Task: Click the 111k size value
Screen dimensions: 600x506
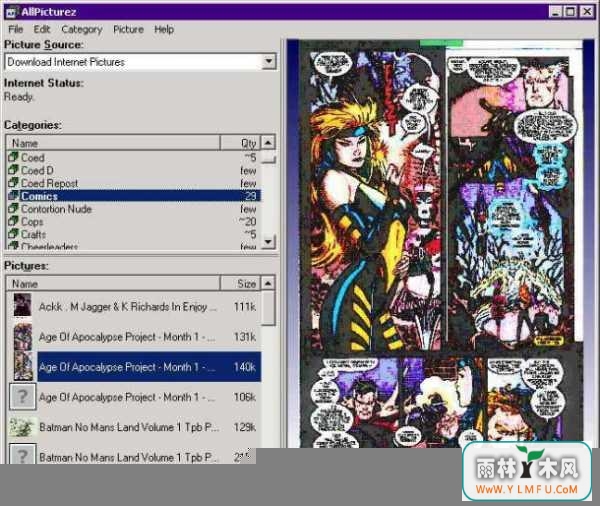Action: (x=245, y=307)
